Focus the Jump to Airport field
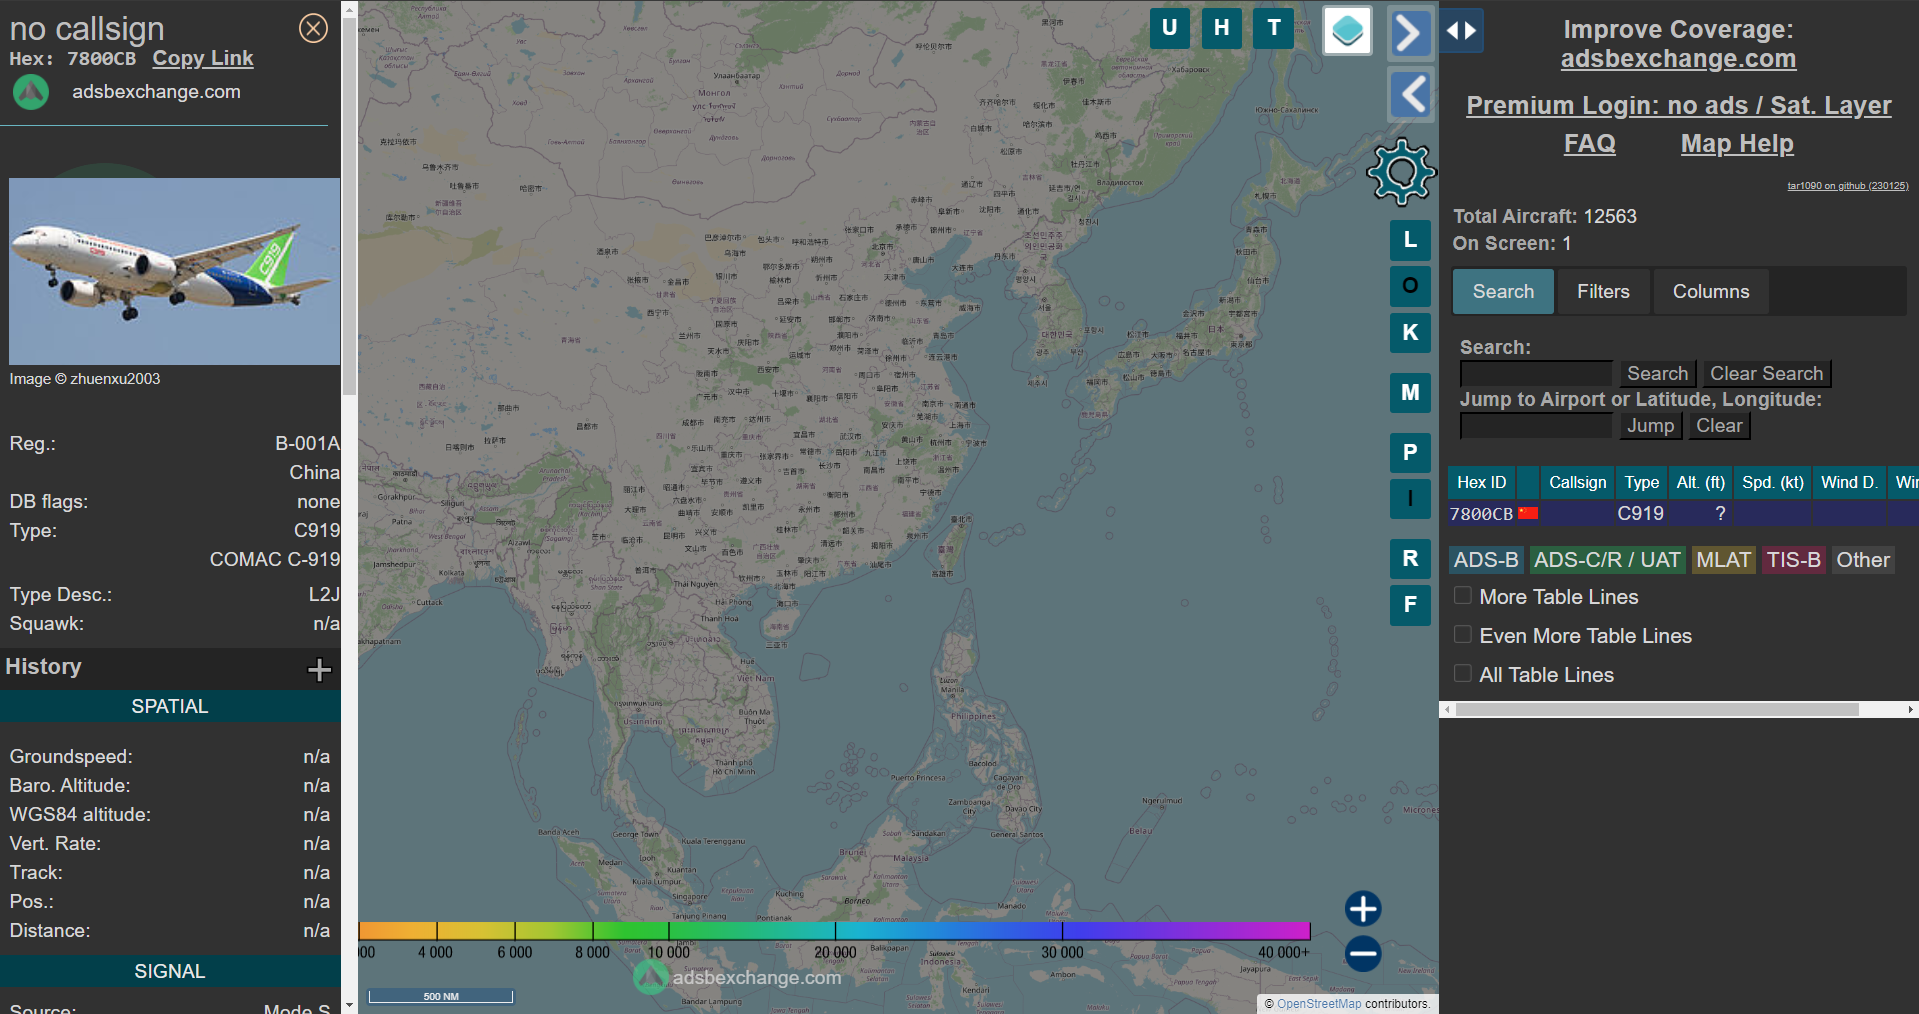This screenshot has height=1014, width=1919. pyautogui.click(x=1536, y=425)
